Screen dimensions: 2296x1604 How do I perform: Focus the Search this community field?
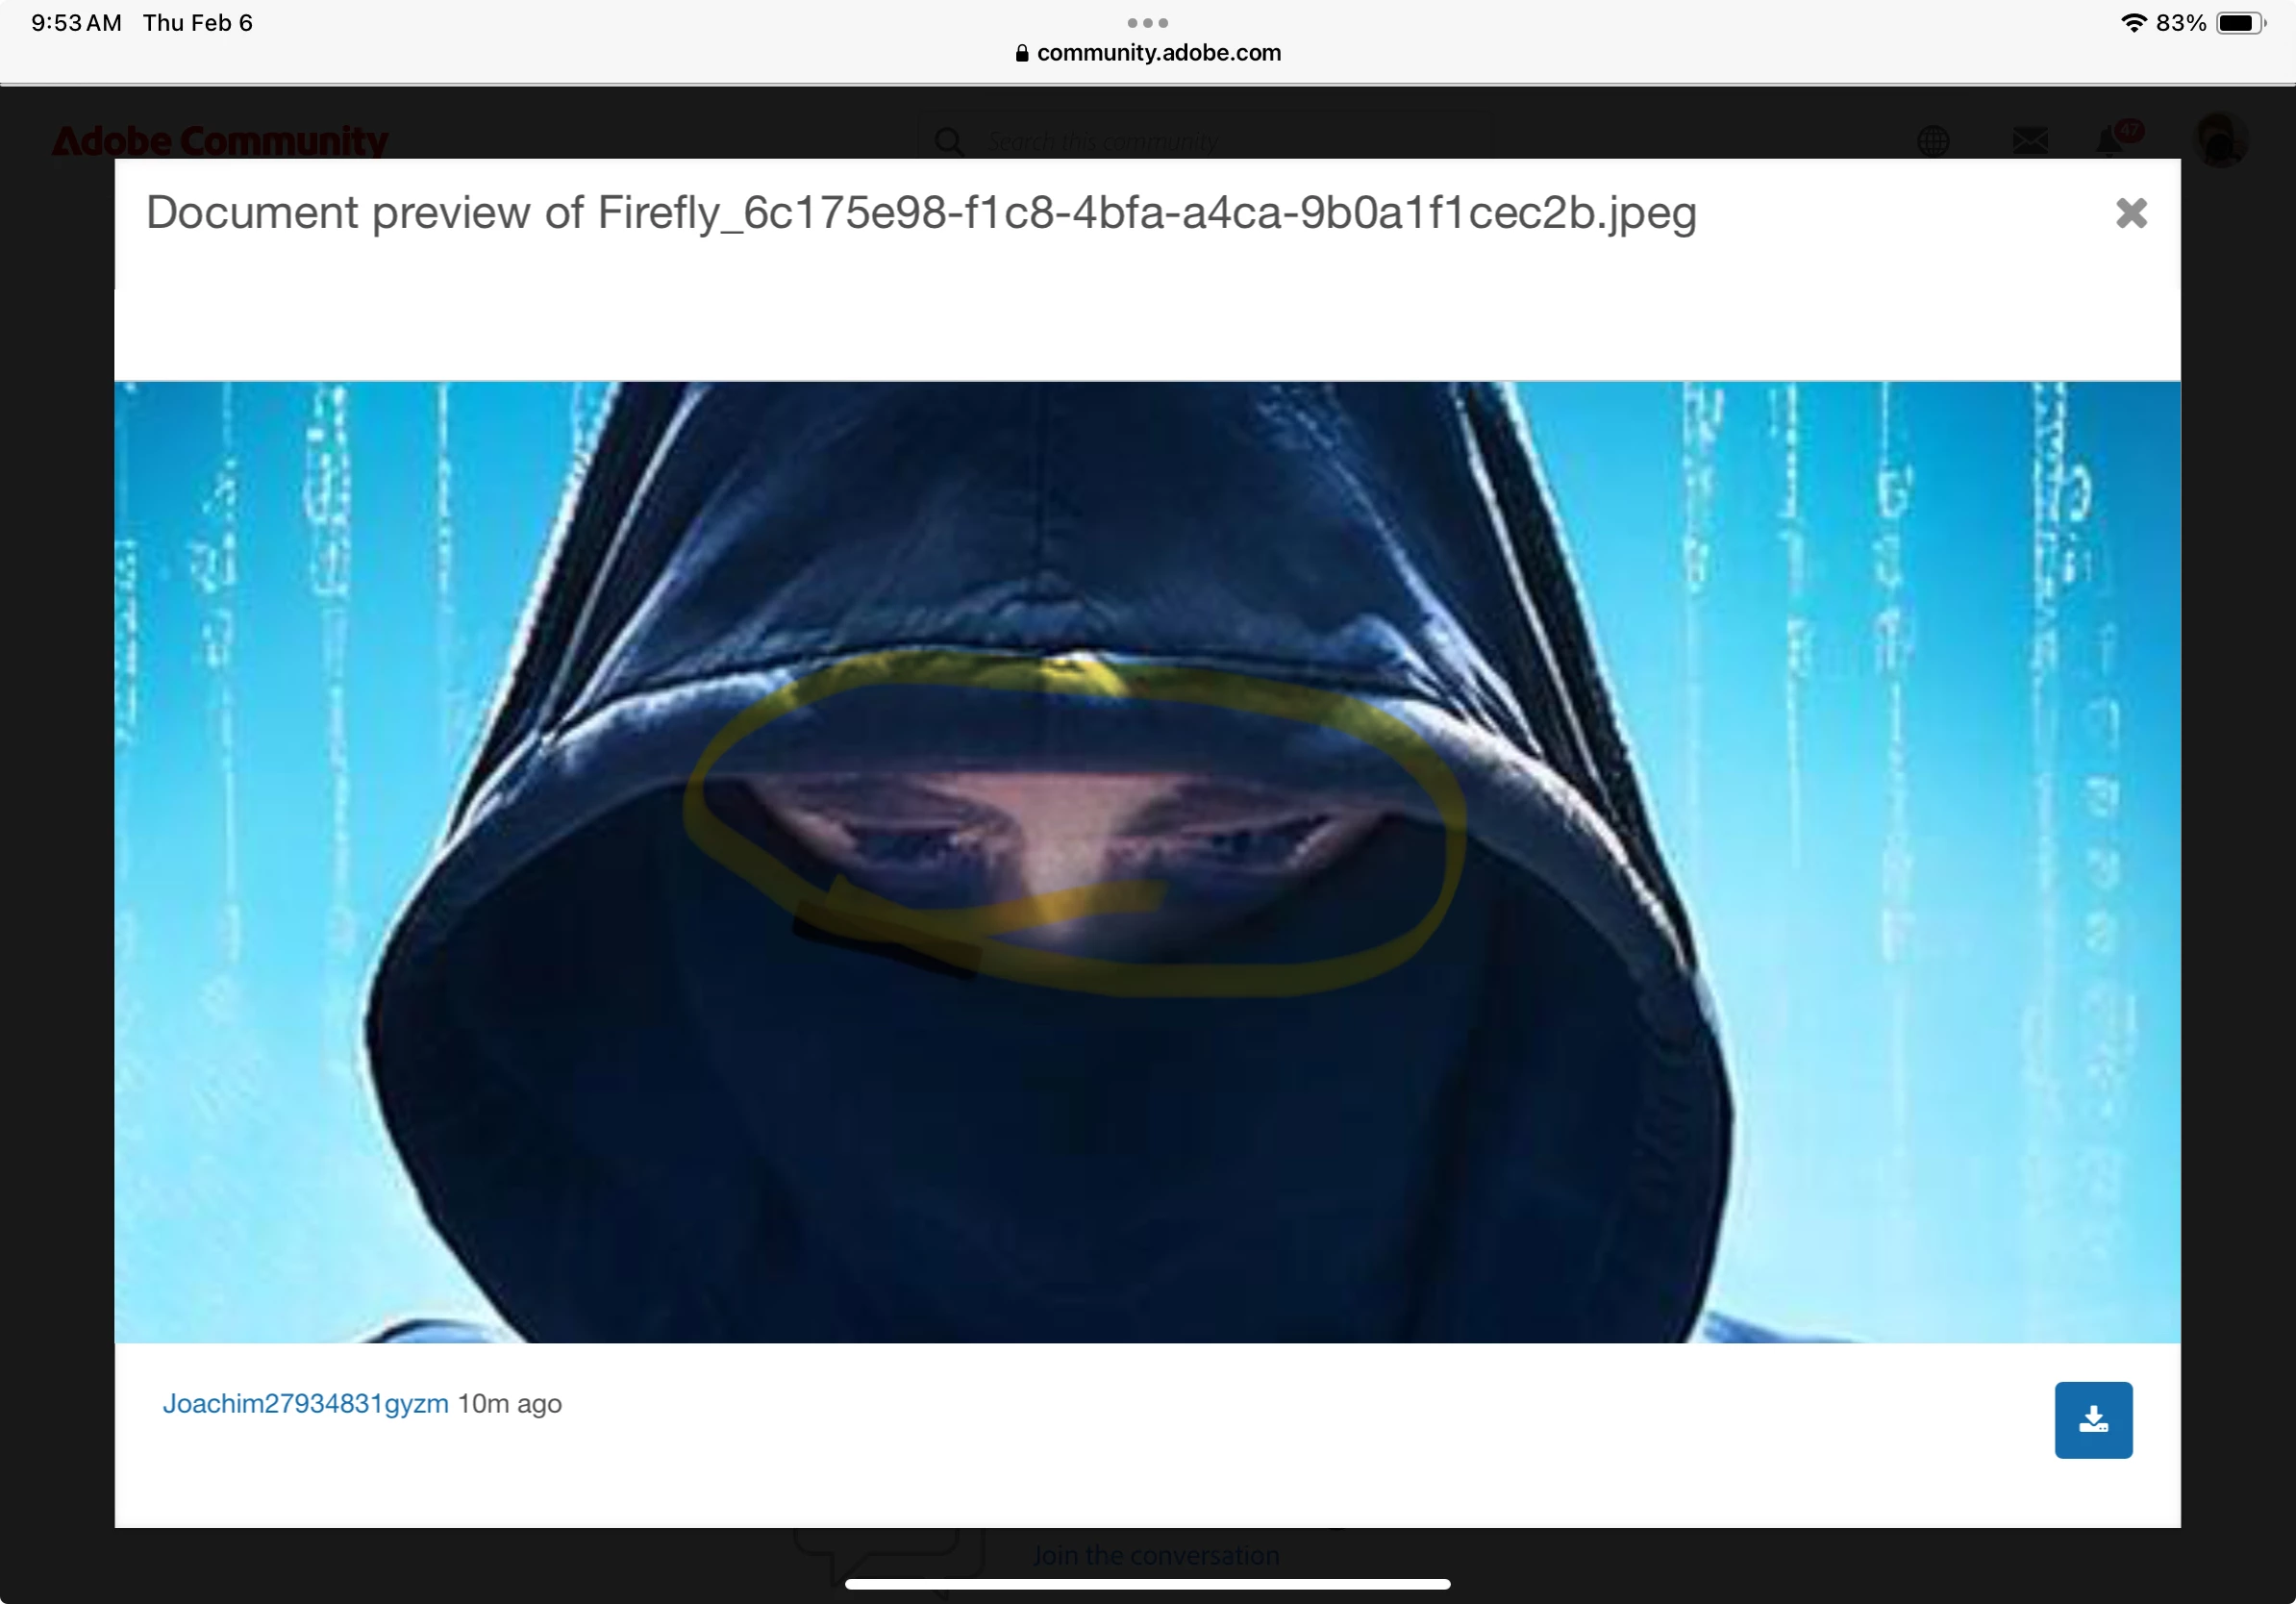click(1200, 142)
